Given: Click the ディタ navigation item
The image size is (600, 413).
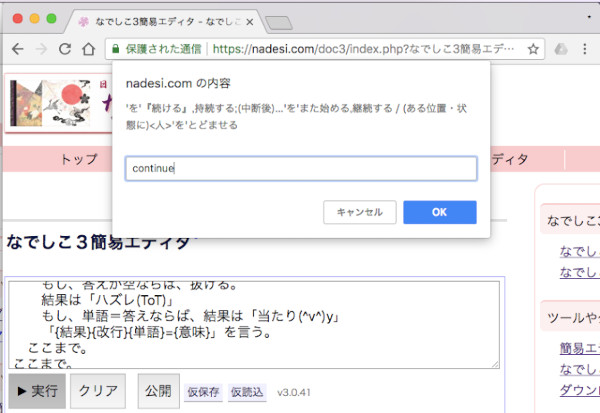Looking at the screenshot, I should coord(510,159).
